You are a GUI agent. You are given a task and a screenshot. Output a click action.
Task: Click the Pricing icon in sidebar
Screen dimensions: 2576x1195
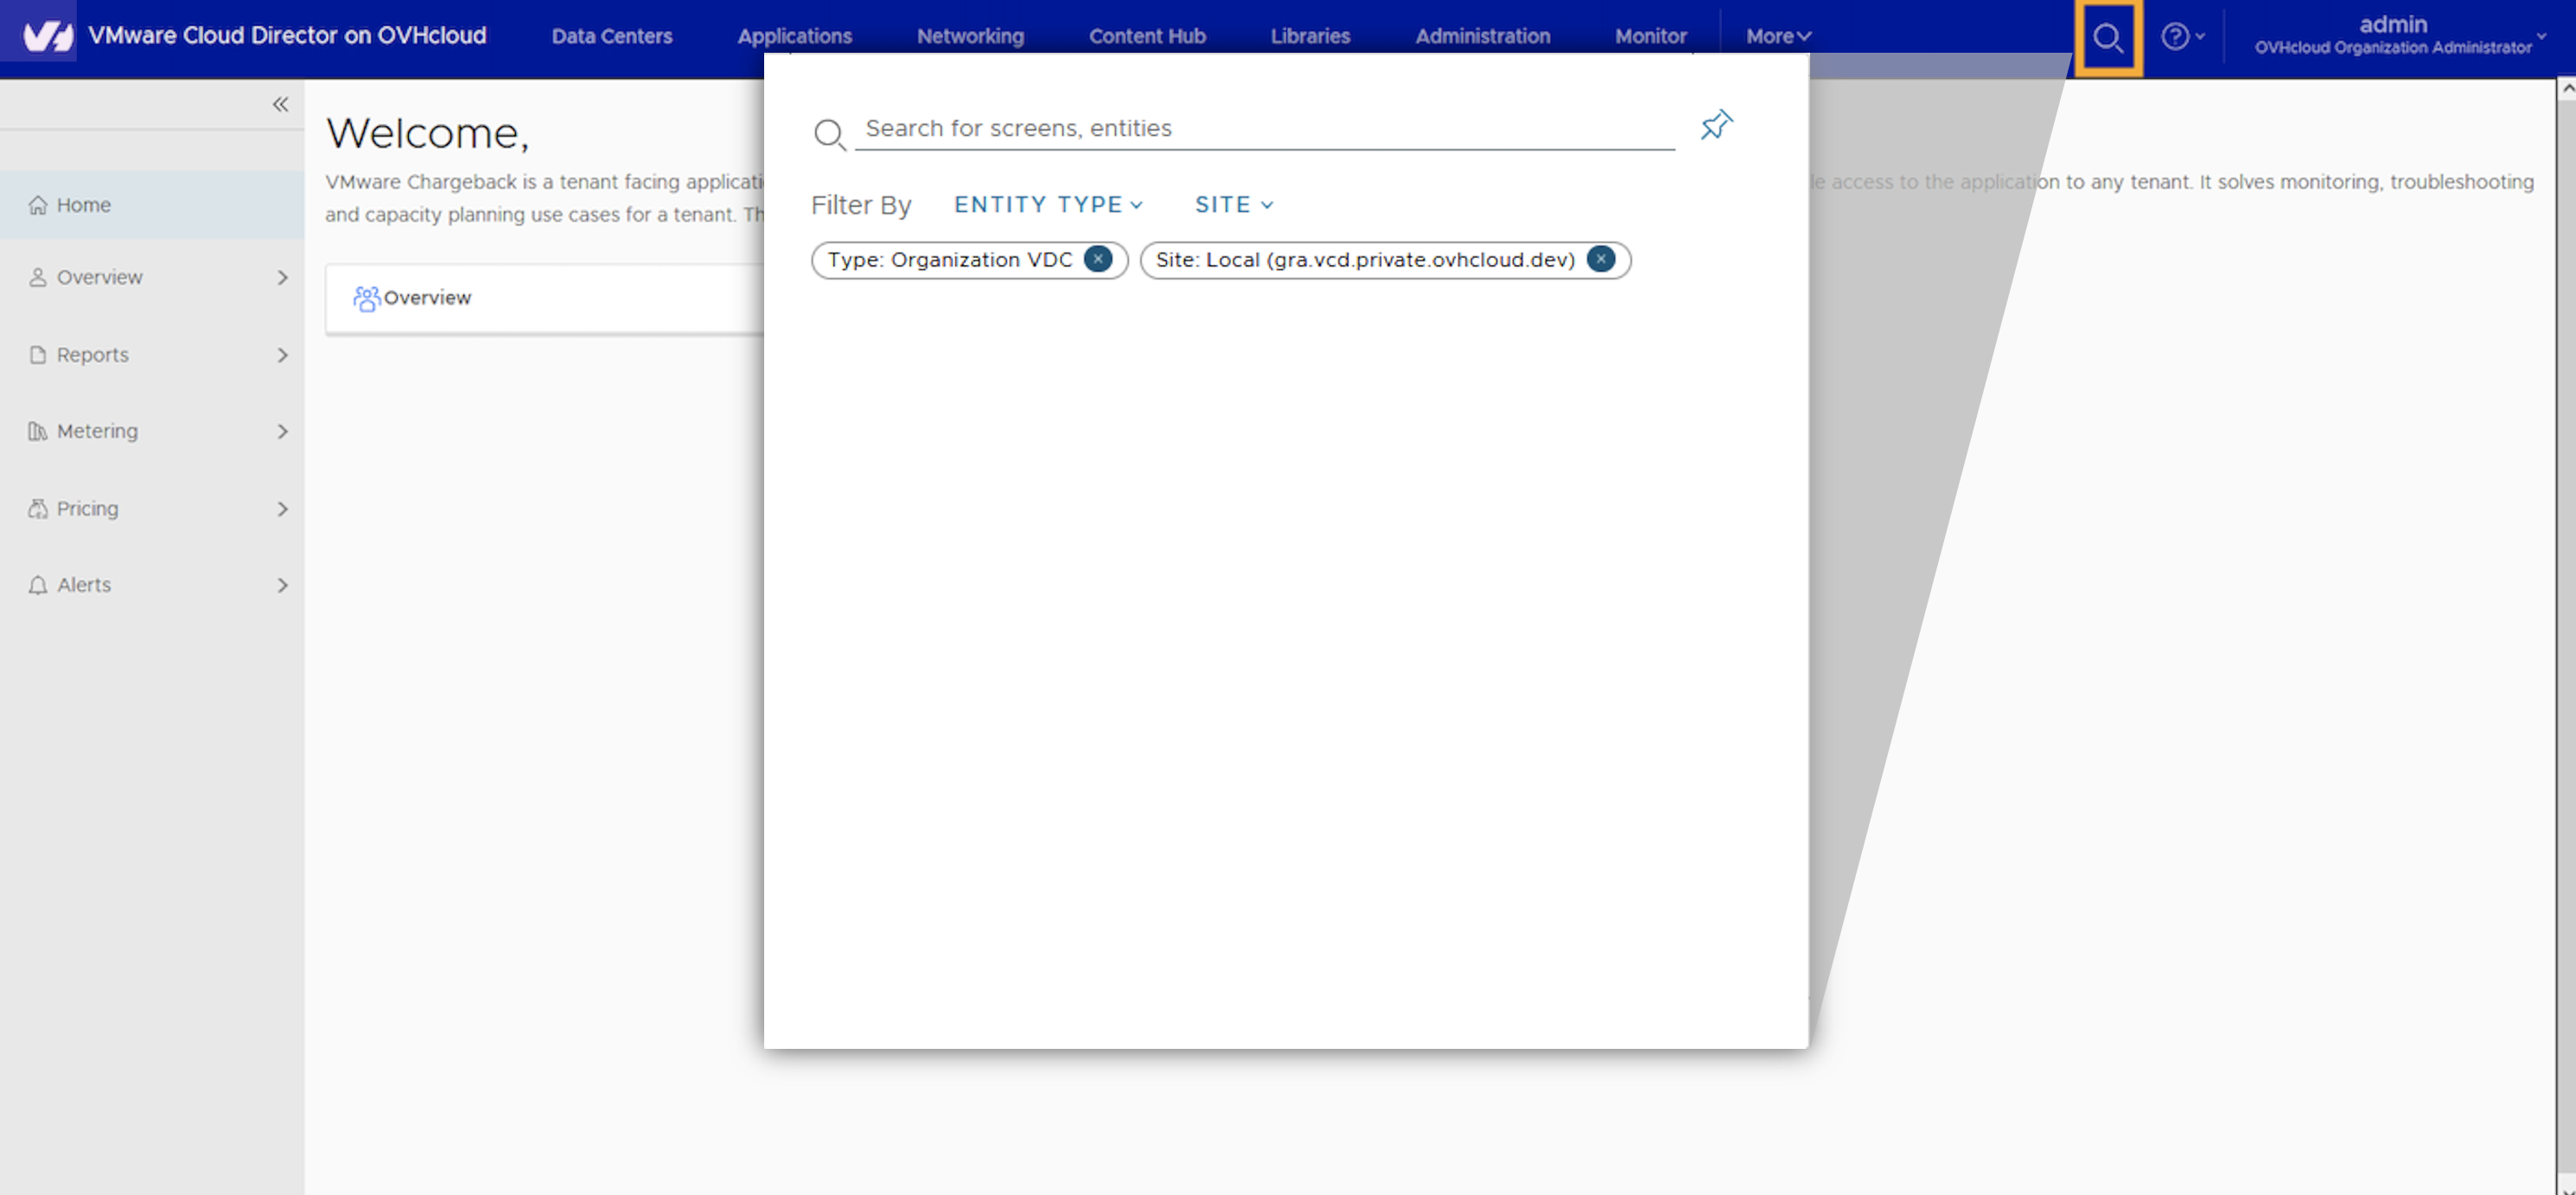(x=38, y=508)
